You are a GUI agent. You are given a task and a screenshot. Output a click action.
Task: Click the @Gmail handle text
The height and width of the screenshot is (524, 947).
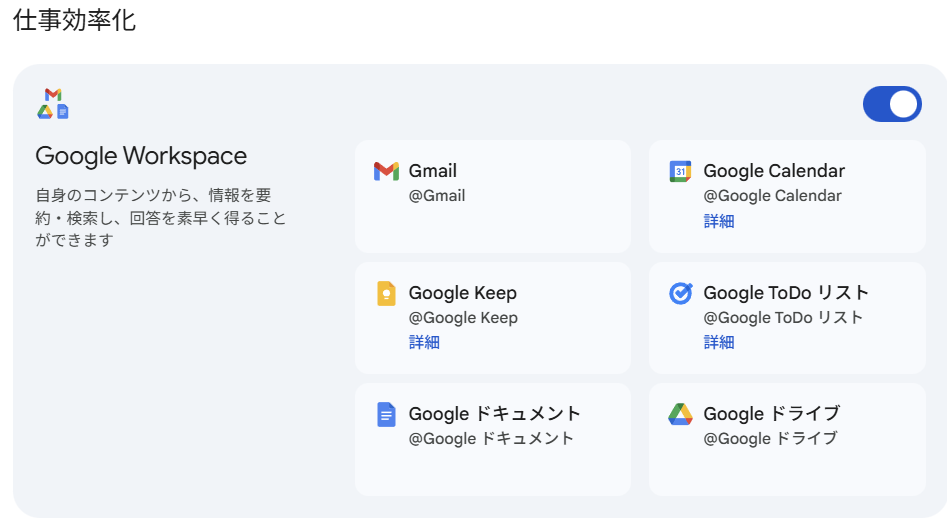[x=437, y=196]
